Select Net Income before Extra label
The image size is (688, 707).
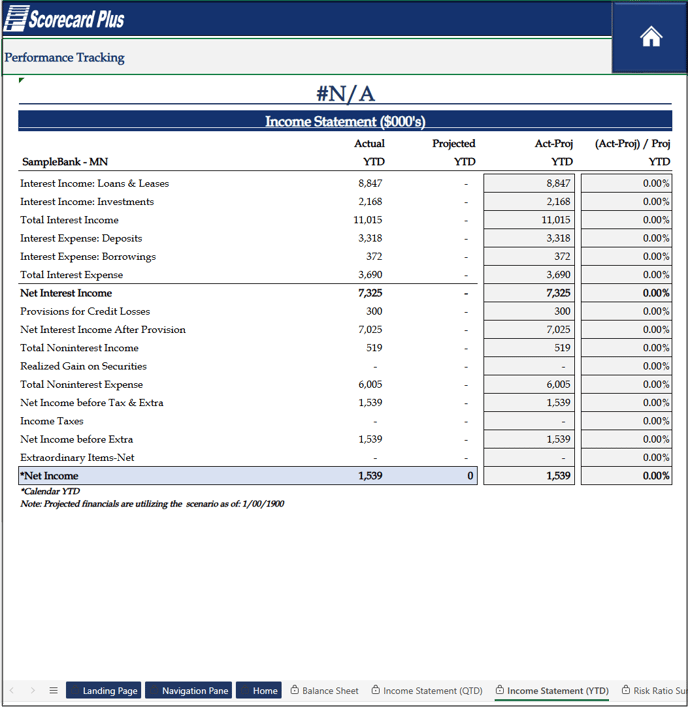click(x=77, y=439)
